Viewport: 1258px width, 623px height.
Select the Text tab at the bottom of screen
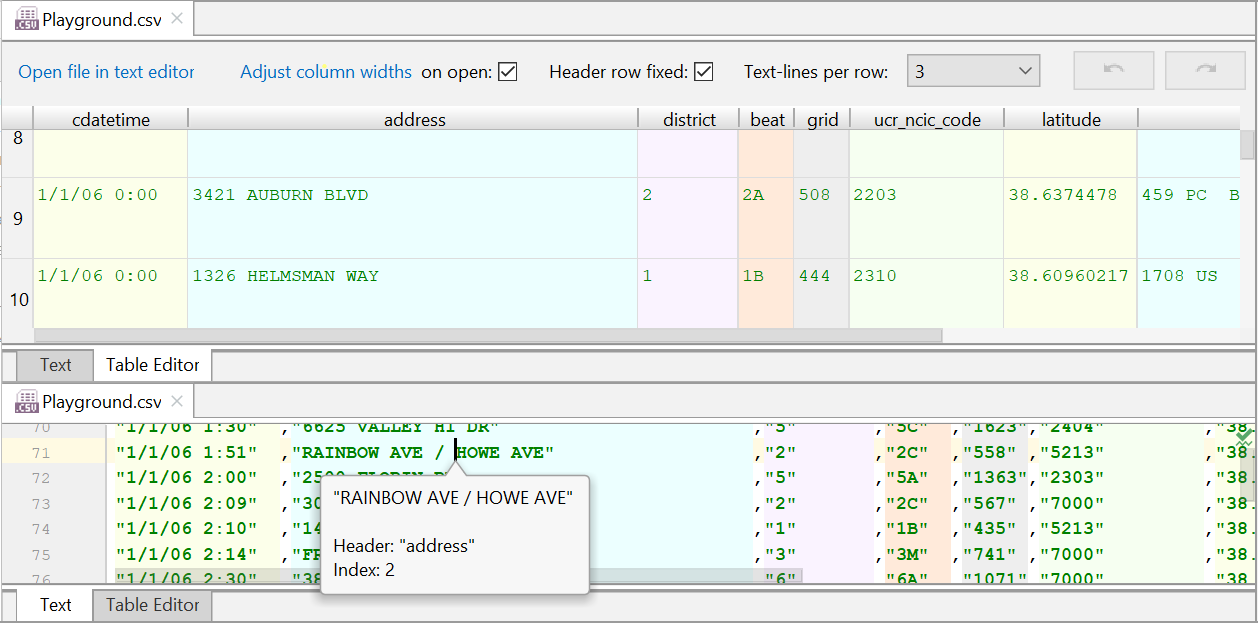coord(55,605)
